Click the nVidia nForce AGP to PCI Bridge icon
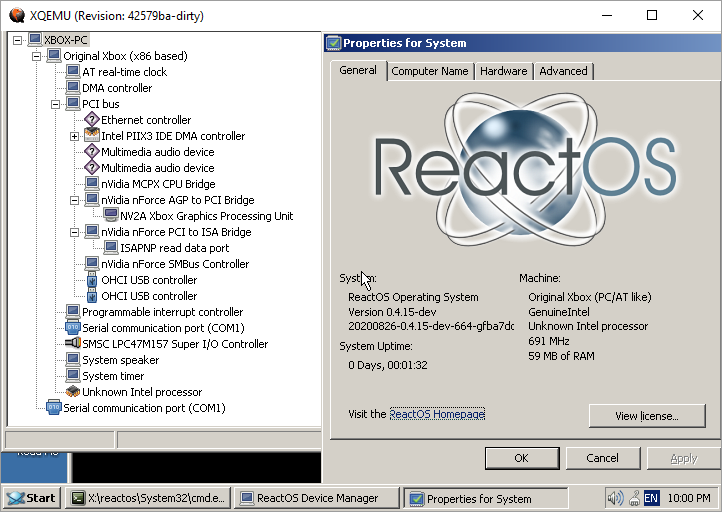Viewport: 722px width, 512px height. pos(92,199)
